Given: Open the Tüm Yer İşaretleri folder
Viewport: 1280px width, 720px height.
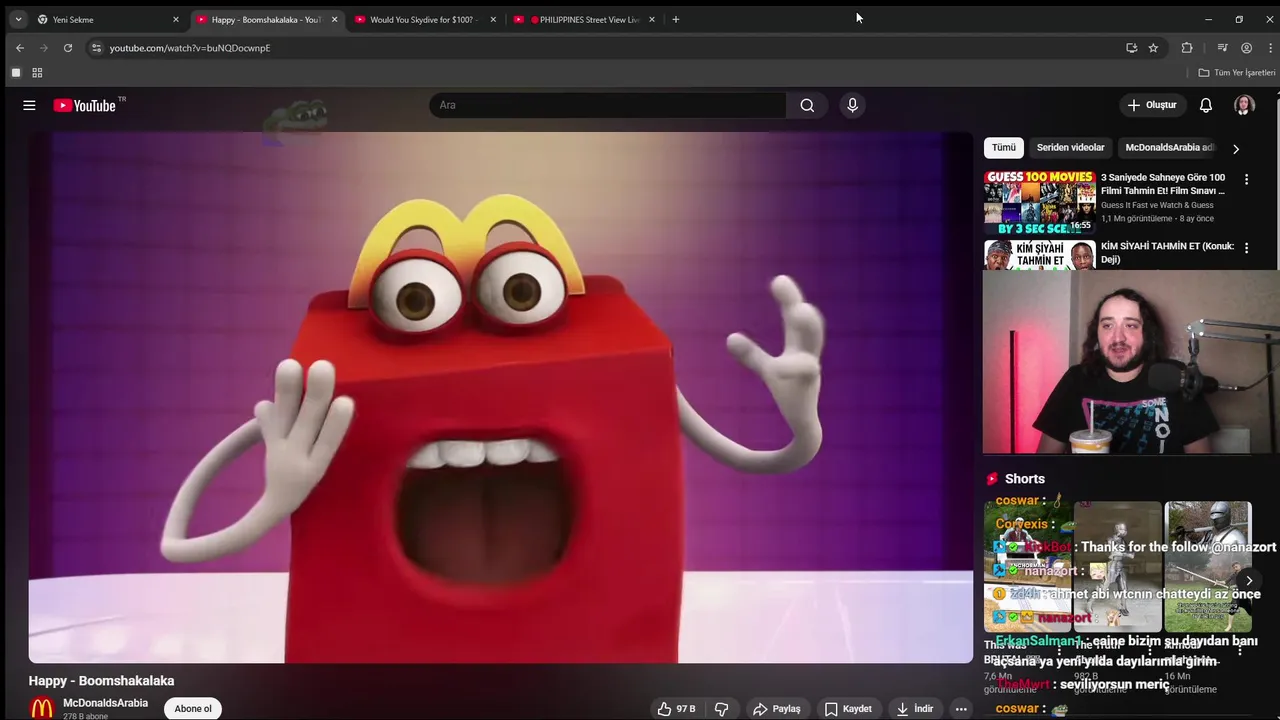Looking at the screenshot, I should (x=1237, y=73).
